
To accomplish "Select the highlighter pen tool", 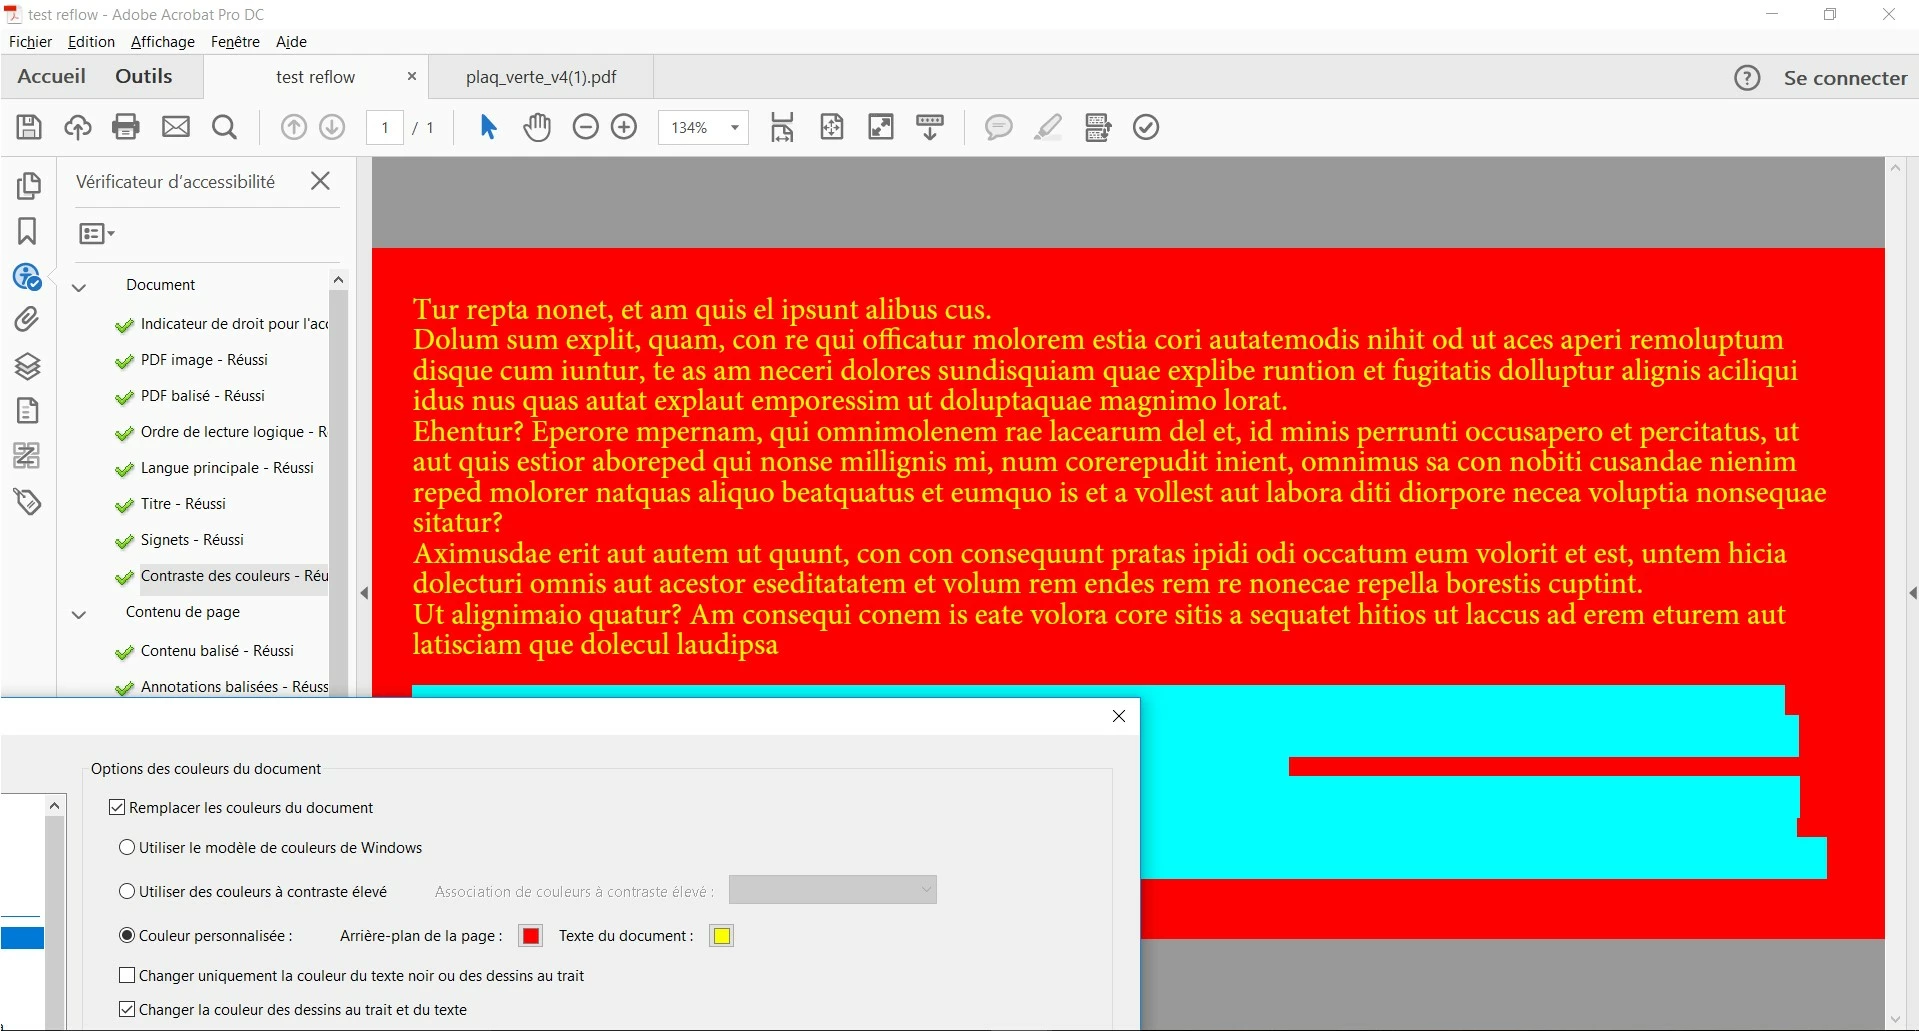I will pyautogui.click(x=1047, y=127).
